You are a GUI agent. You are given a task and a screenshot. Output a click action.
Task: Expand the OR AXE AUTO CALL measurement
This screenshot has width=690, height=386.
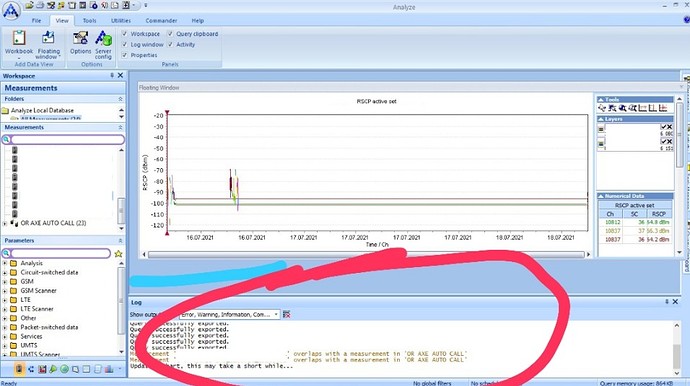click(5, 223)
